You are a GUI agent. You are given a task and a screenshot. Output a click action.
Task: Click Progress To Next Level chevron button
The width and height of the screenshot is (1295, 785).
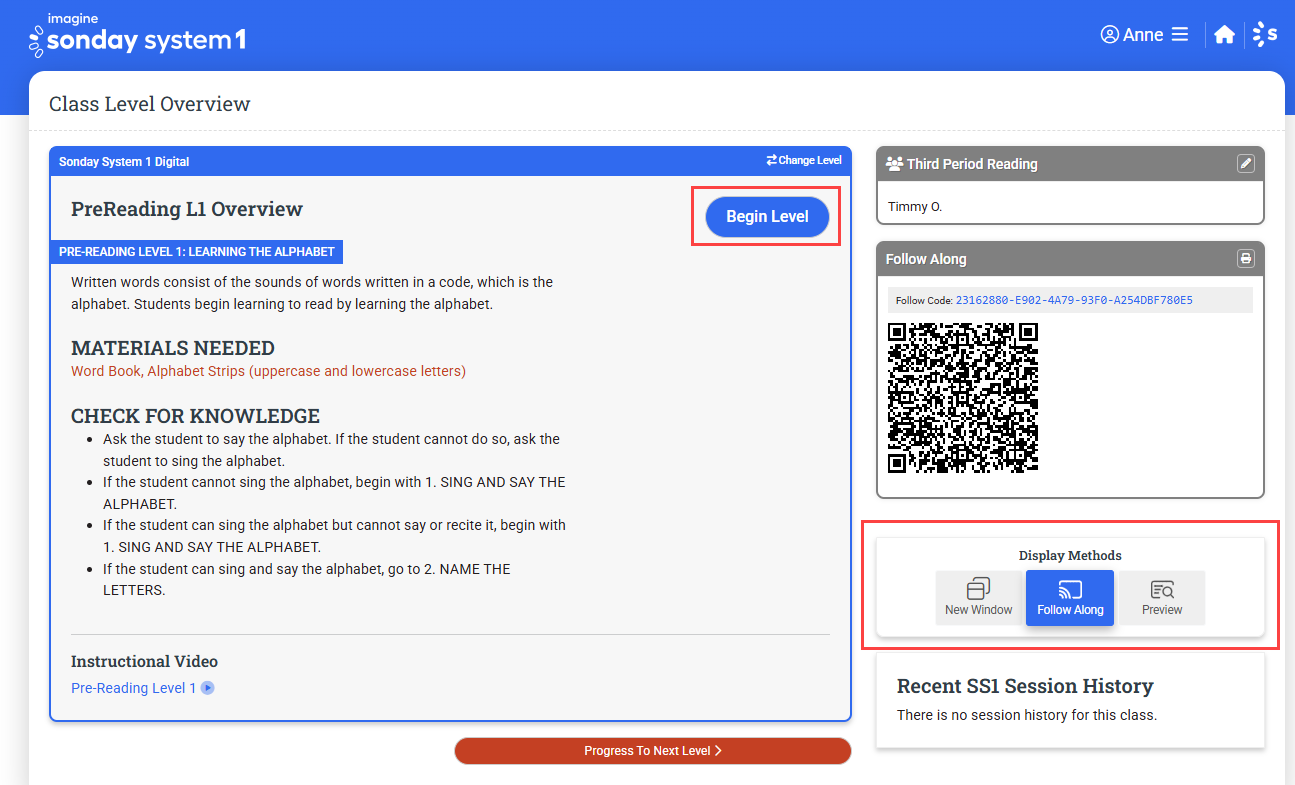click(653, 751)
